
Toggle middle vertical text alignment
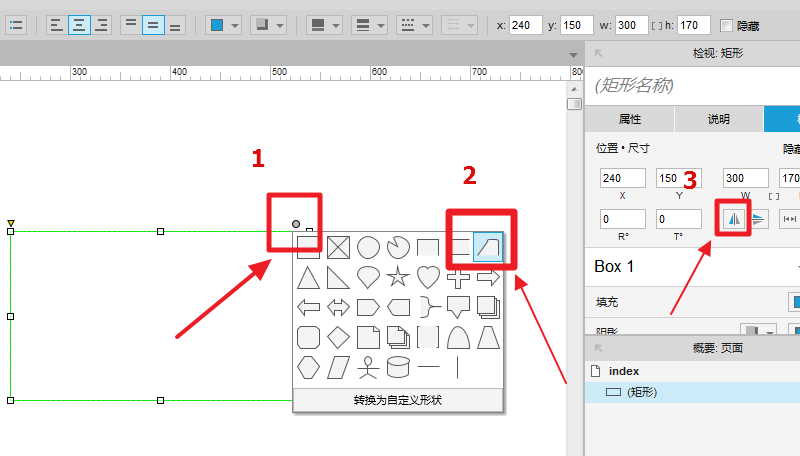[x=153, y=24]
